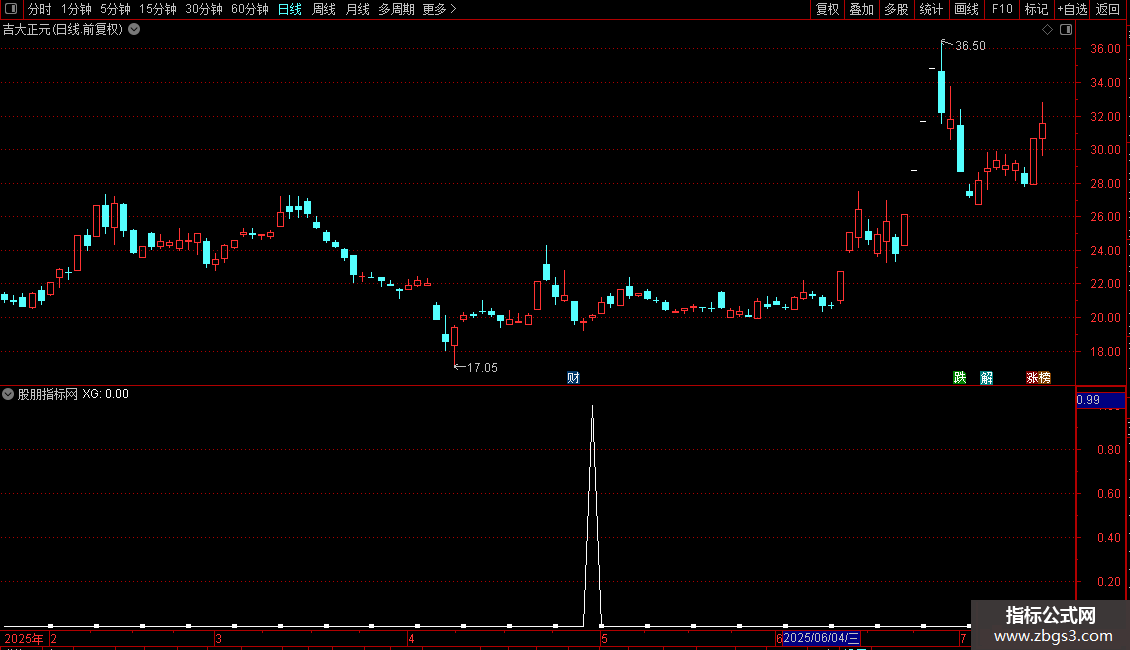Click the 36.00 price axis label
The height and width of the screenshot is (650, 1130).
point(1105,49)
